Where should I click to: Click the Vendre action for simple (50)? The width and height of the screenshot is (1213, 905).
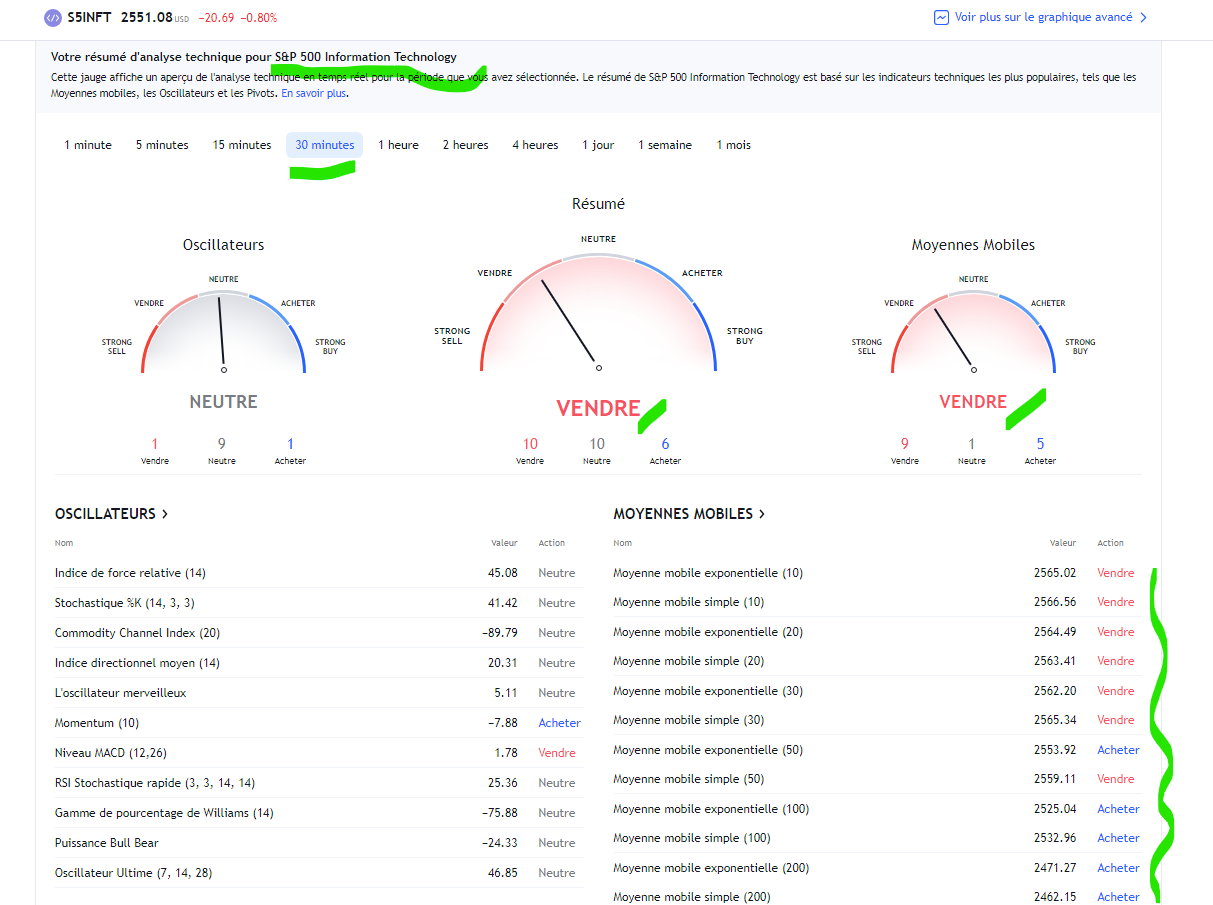pos(1116,779)
